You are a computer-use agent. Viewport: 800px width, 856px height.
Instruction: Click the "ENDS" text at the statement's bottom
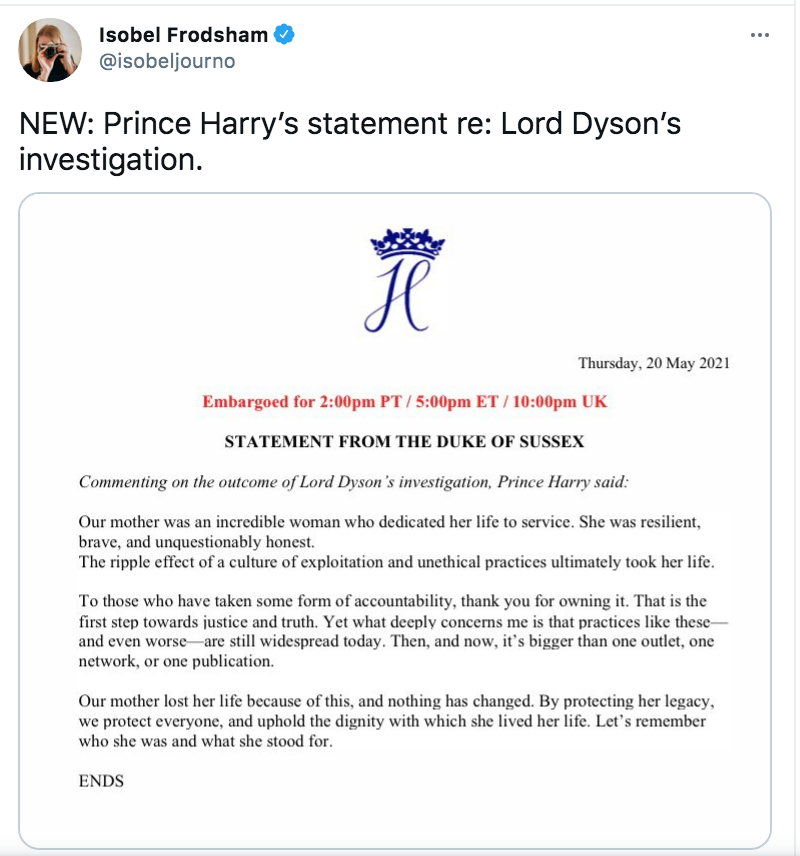101,781
